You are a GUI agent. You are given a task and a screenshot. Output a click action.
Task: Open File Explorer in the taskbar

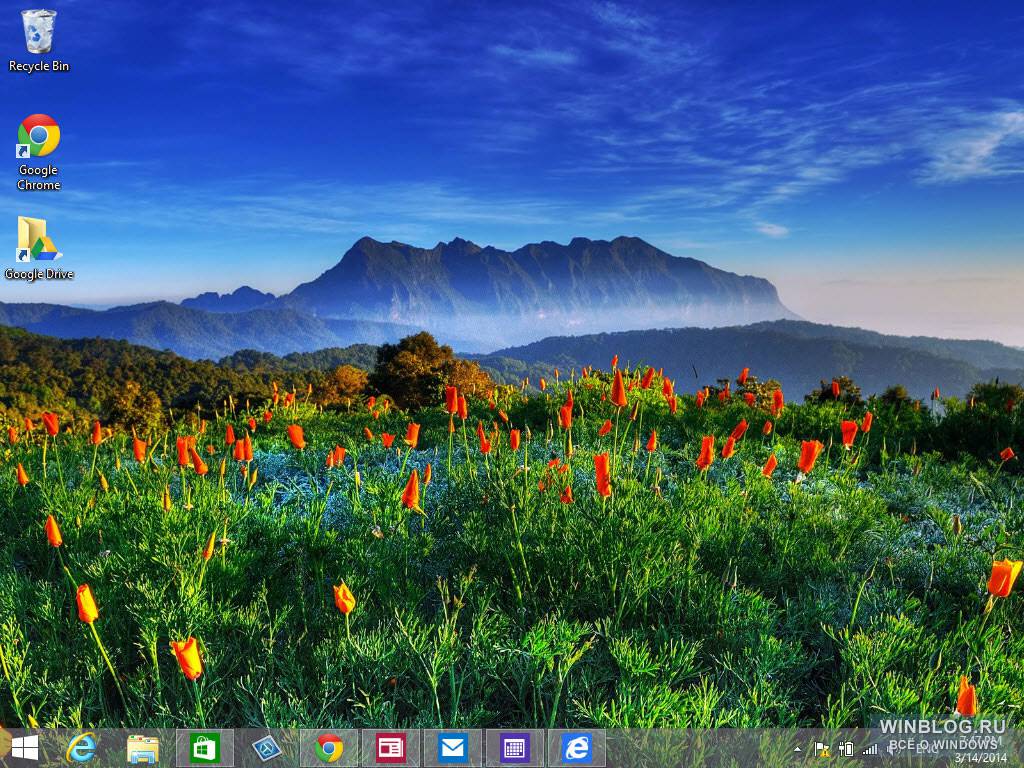(142, 748)
